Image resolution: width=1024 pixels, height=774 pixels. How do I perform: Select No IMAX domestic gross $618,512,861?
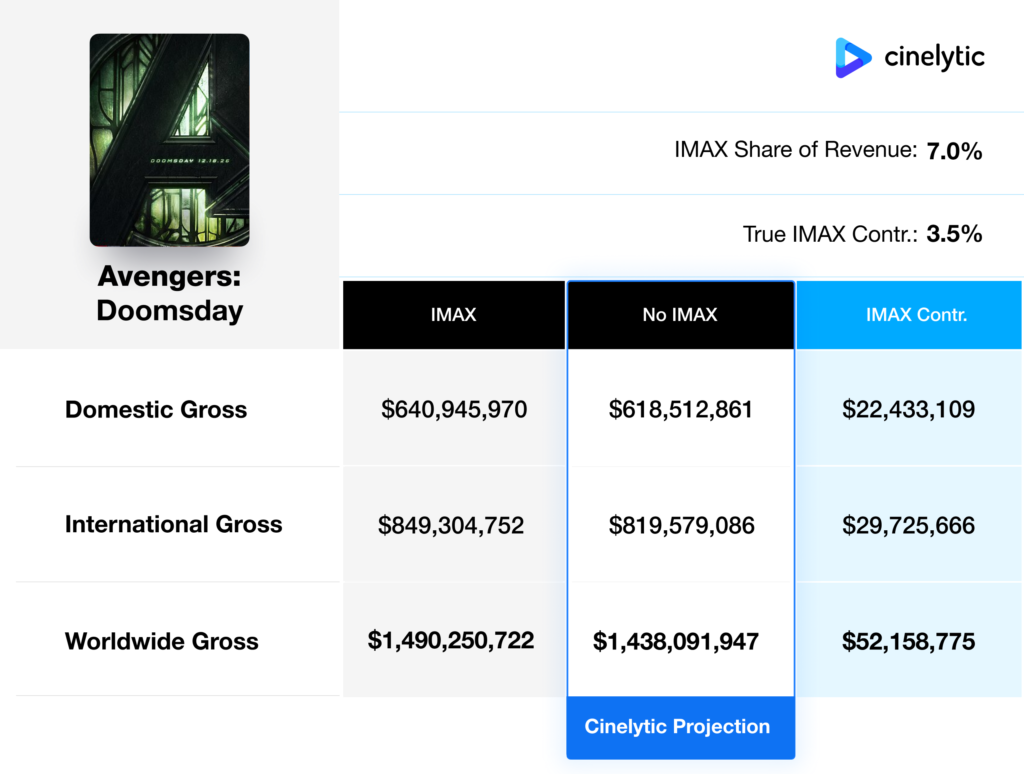681,410
